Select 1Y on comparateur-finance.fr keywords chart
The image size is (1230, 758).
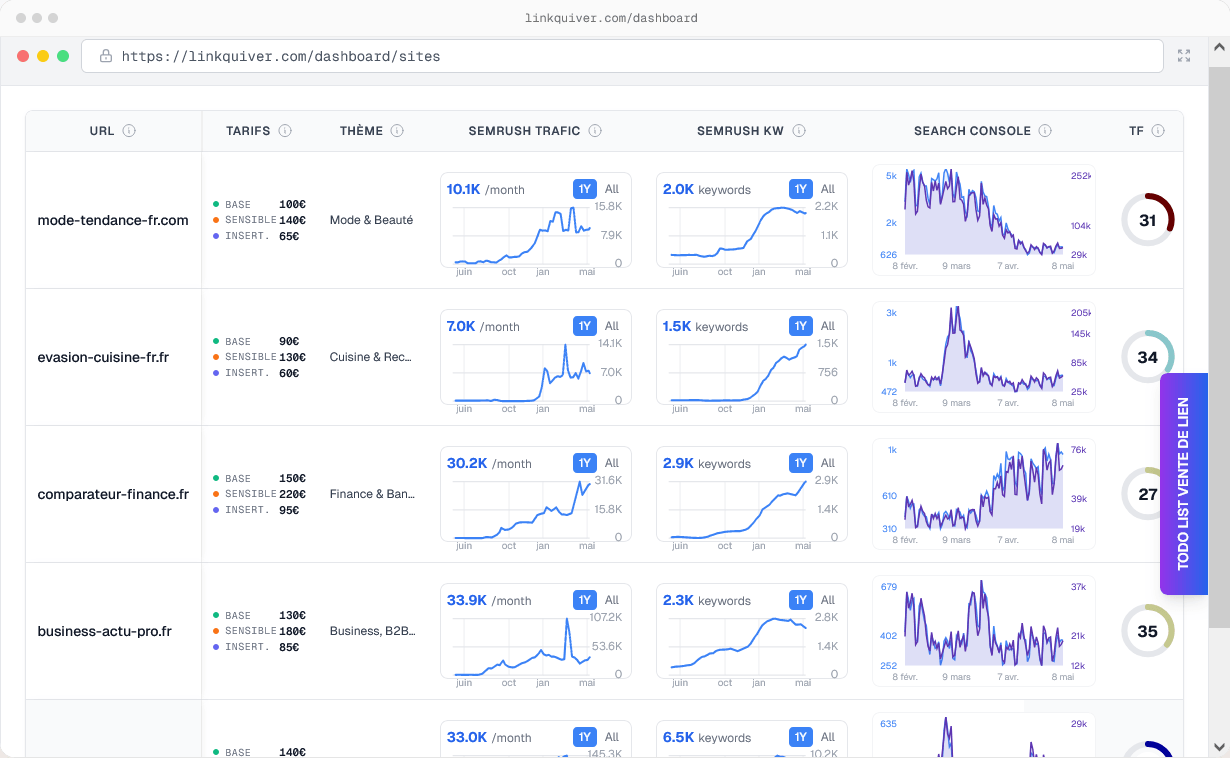coord(801,463)
